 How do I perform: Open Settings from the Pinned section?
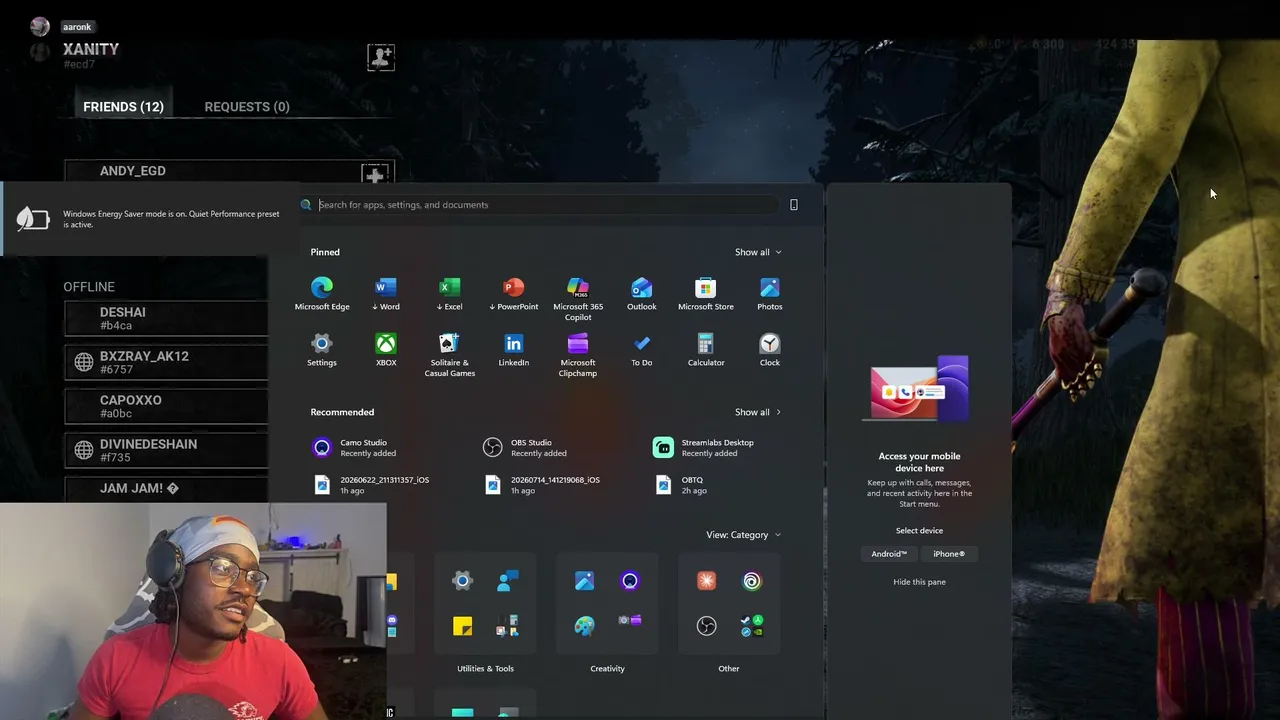(x=322, y=350)
